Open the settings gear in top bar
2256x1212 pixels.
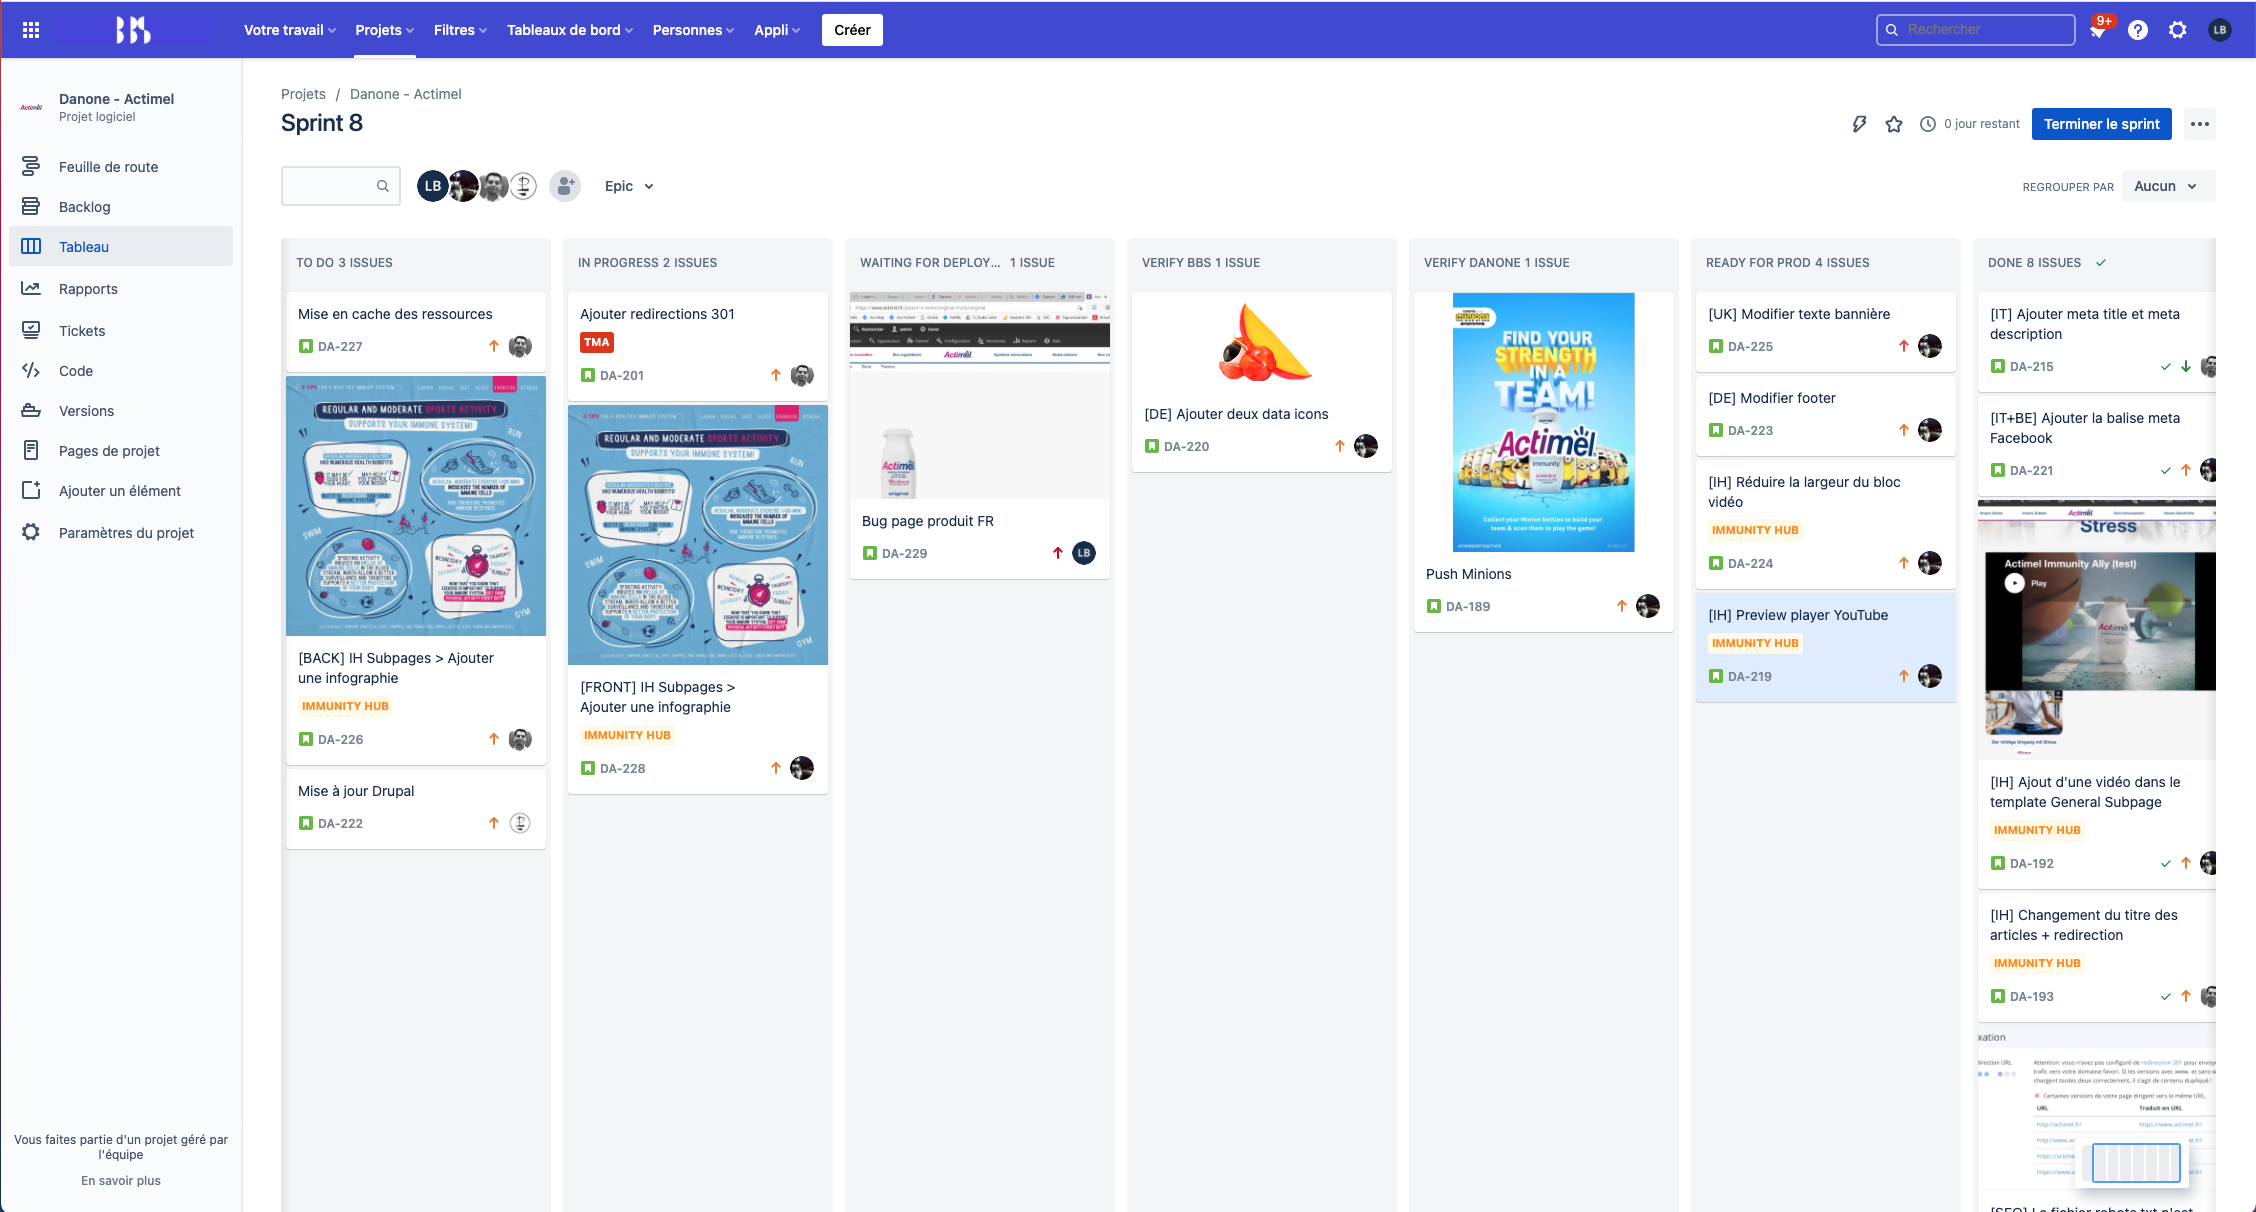pos(2178,30)
